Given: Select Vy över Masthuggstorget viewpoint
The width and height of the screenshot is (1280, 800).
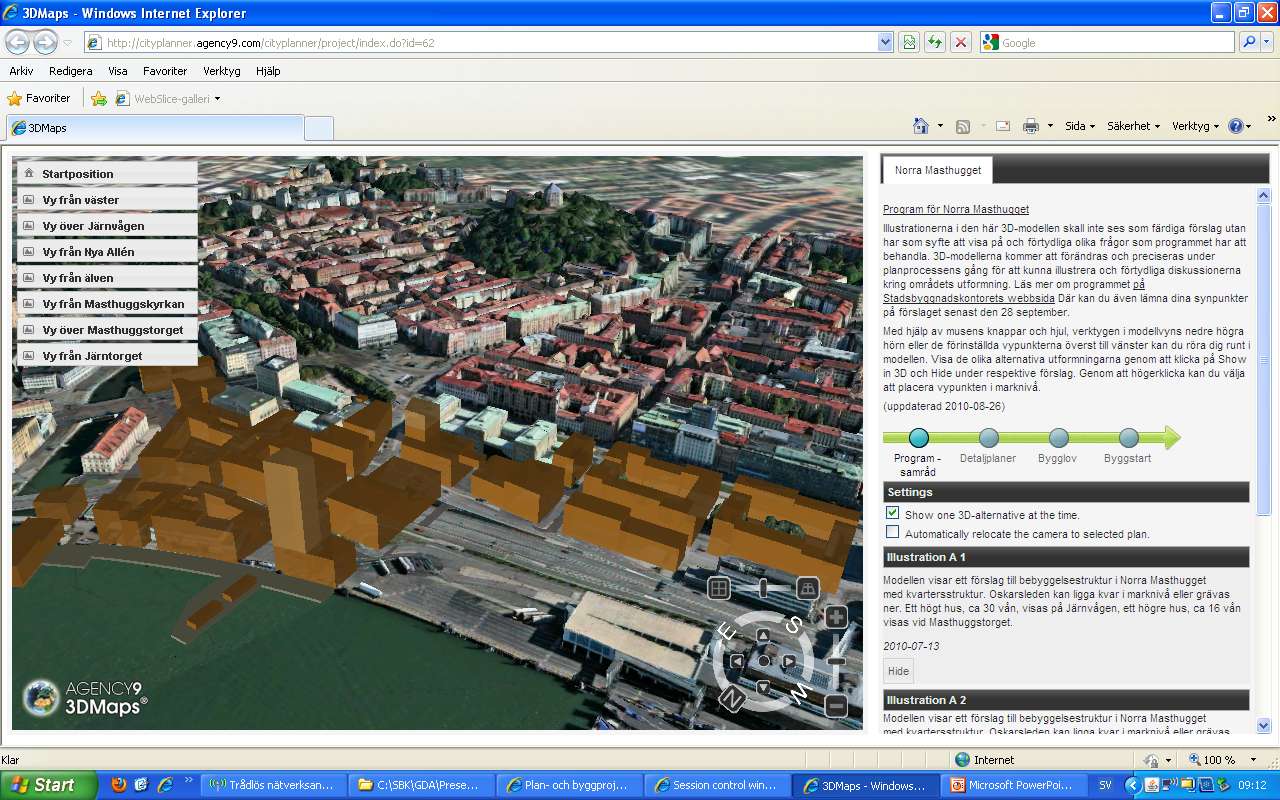Looking at the screenshot, I should click(x=106, y=330).
